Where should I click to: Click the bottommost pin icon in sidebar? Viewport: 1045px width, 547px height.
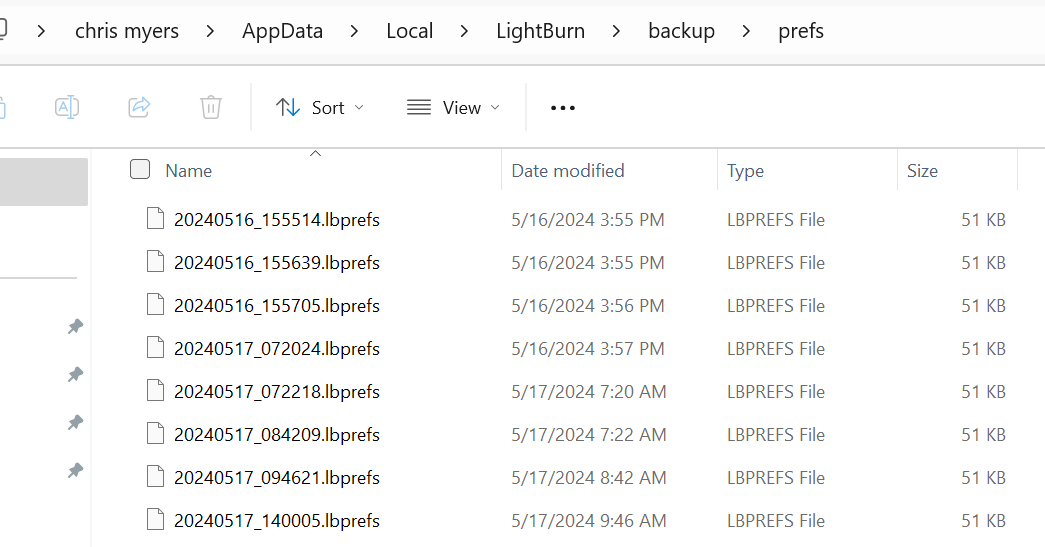[75, 470]
